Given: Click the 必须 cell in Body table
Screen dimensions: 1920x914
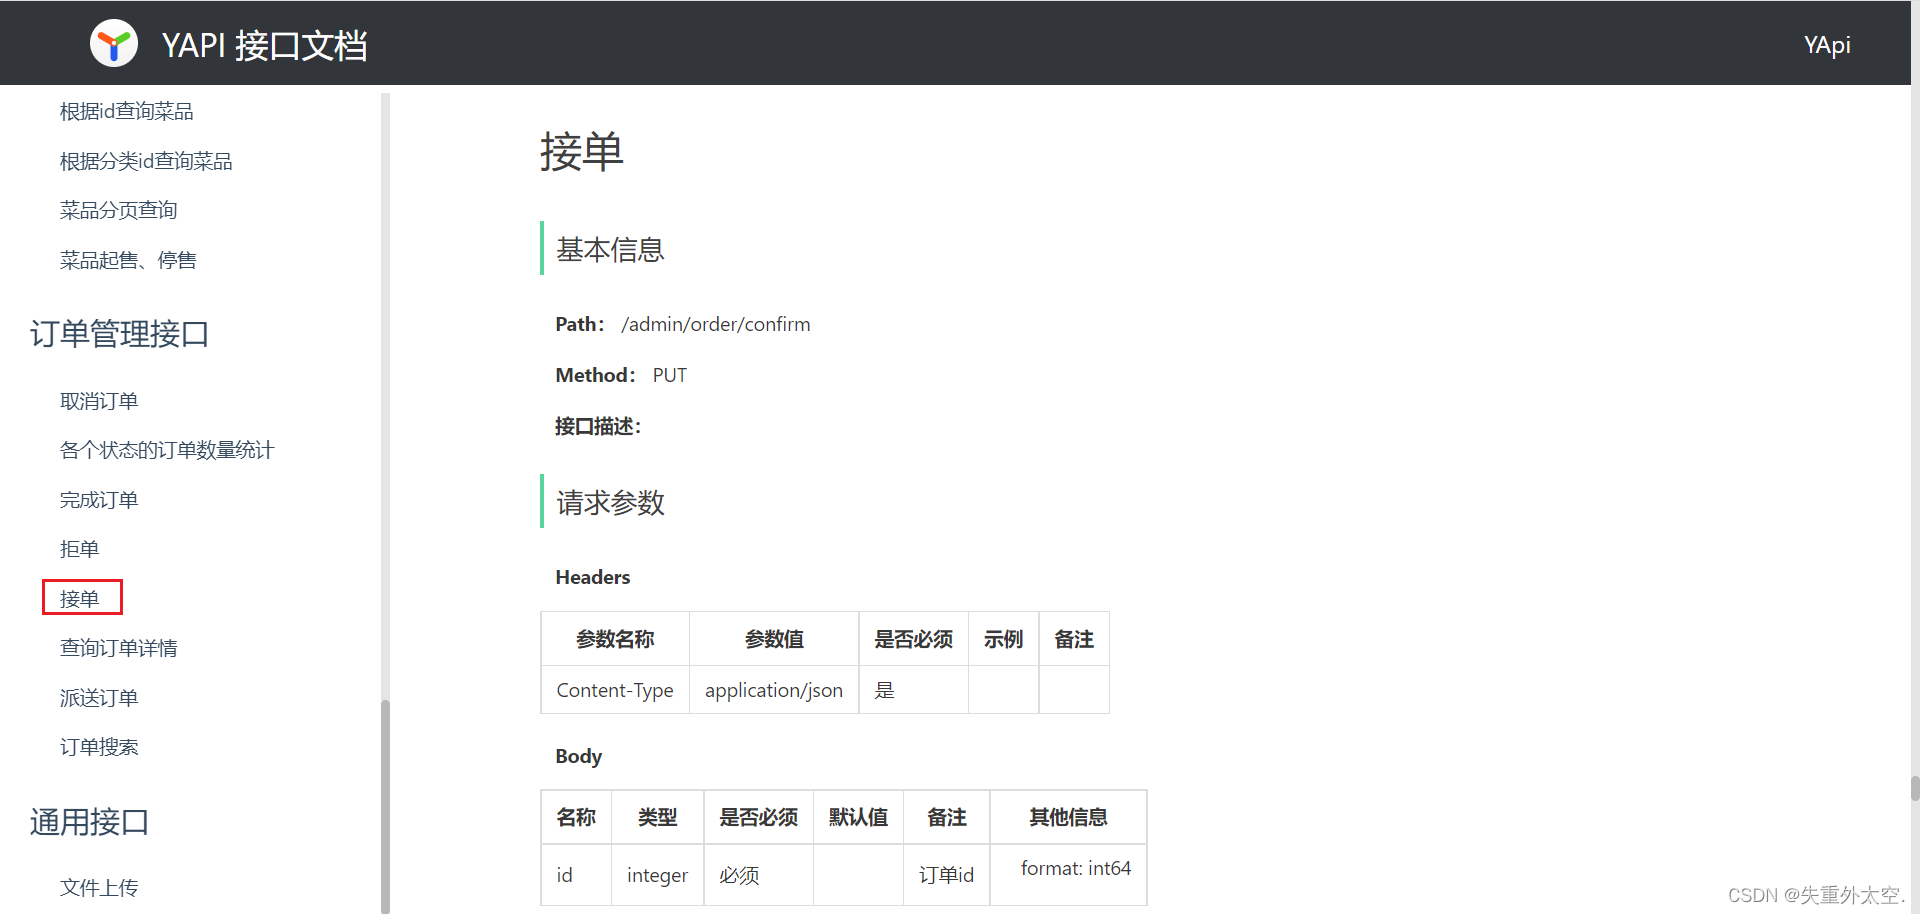Looking at the screenshot, I should 758,875.
